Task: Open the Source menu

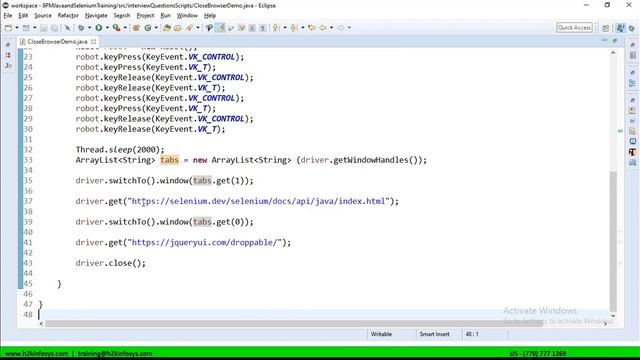Action: (43, 16)
